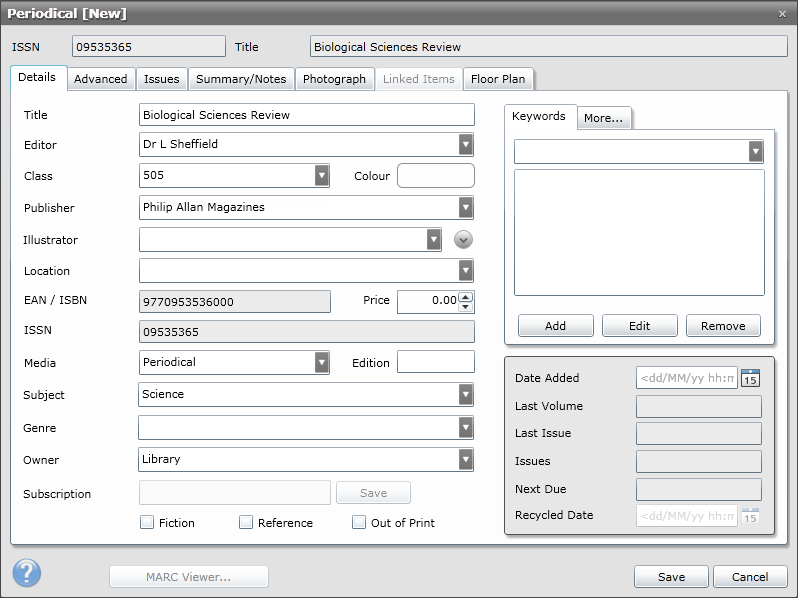798x598 pixels.
Task: Close the Periodical dialog with the X
Action: (782, 14)
